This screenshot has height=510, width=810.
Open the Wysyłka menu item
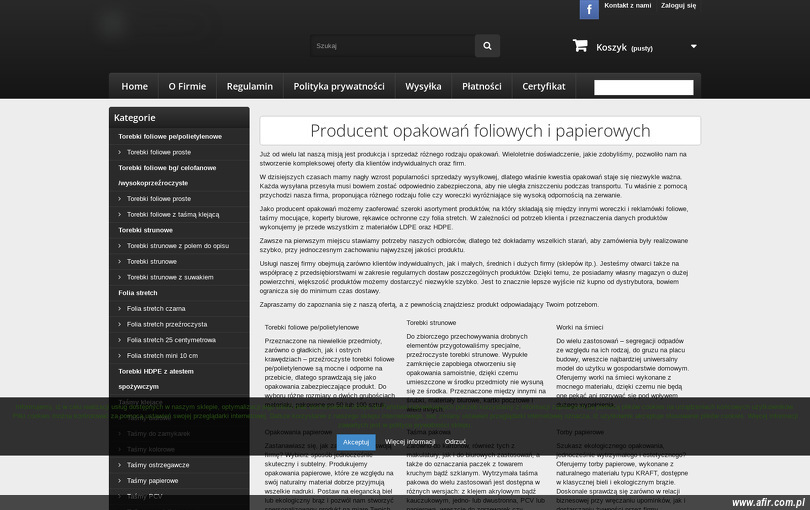[x=423, y=86]
